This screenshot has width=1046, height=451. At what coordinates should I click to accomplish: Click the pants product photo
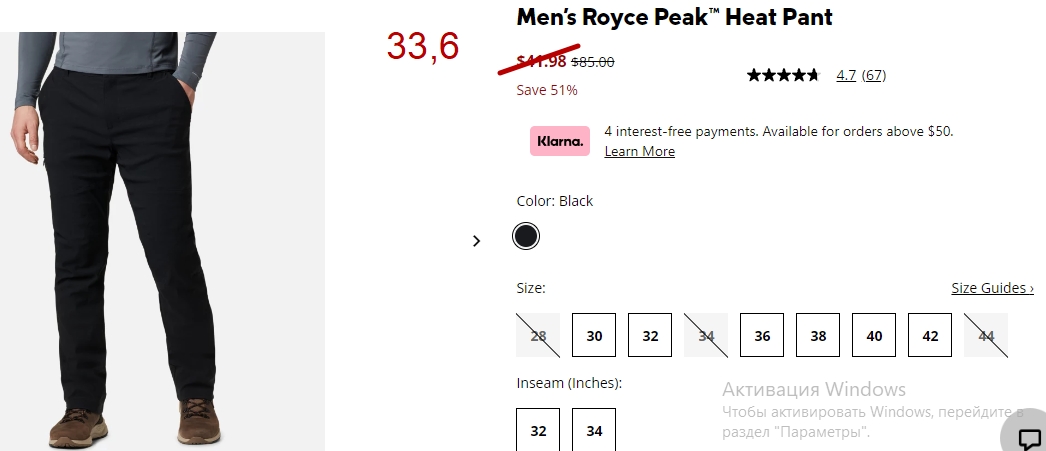click(162, 240)
